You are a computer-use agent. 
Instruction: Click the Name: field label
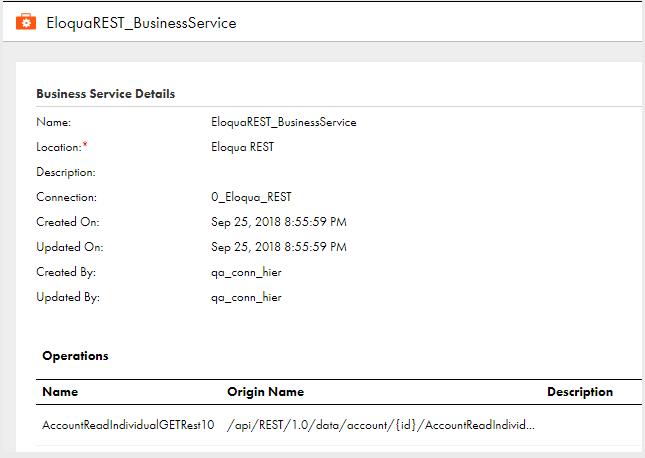click(x=53, y=122)
